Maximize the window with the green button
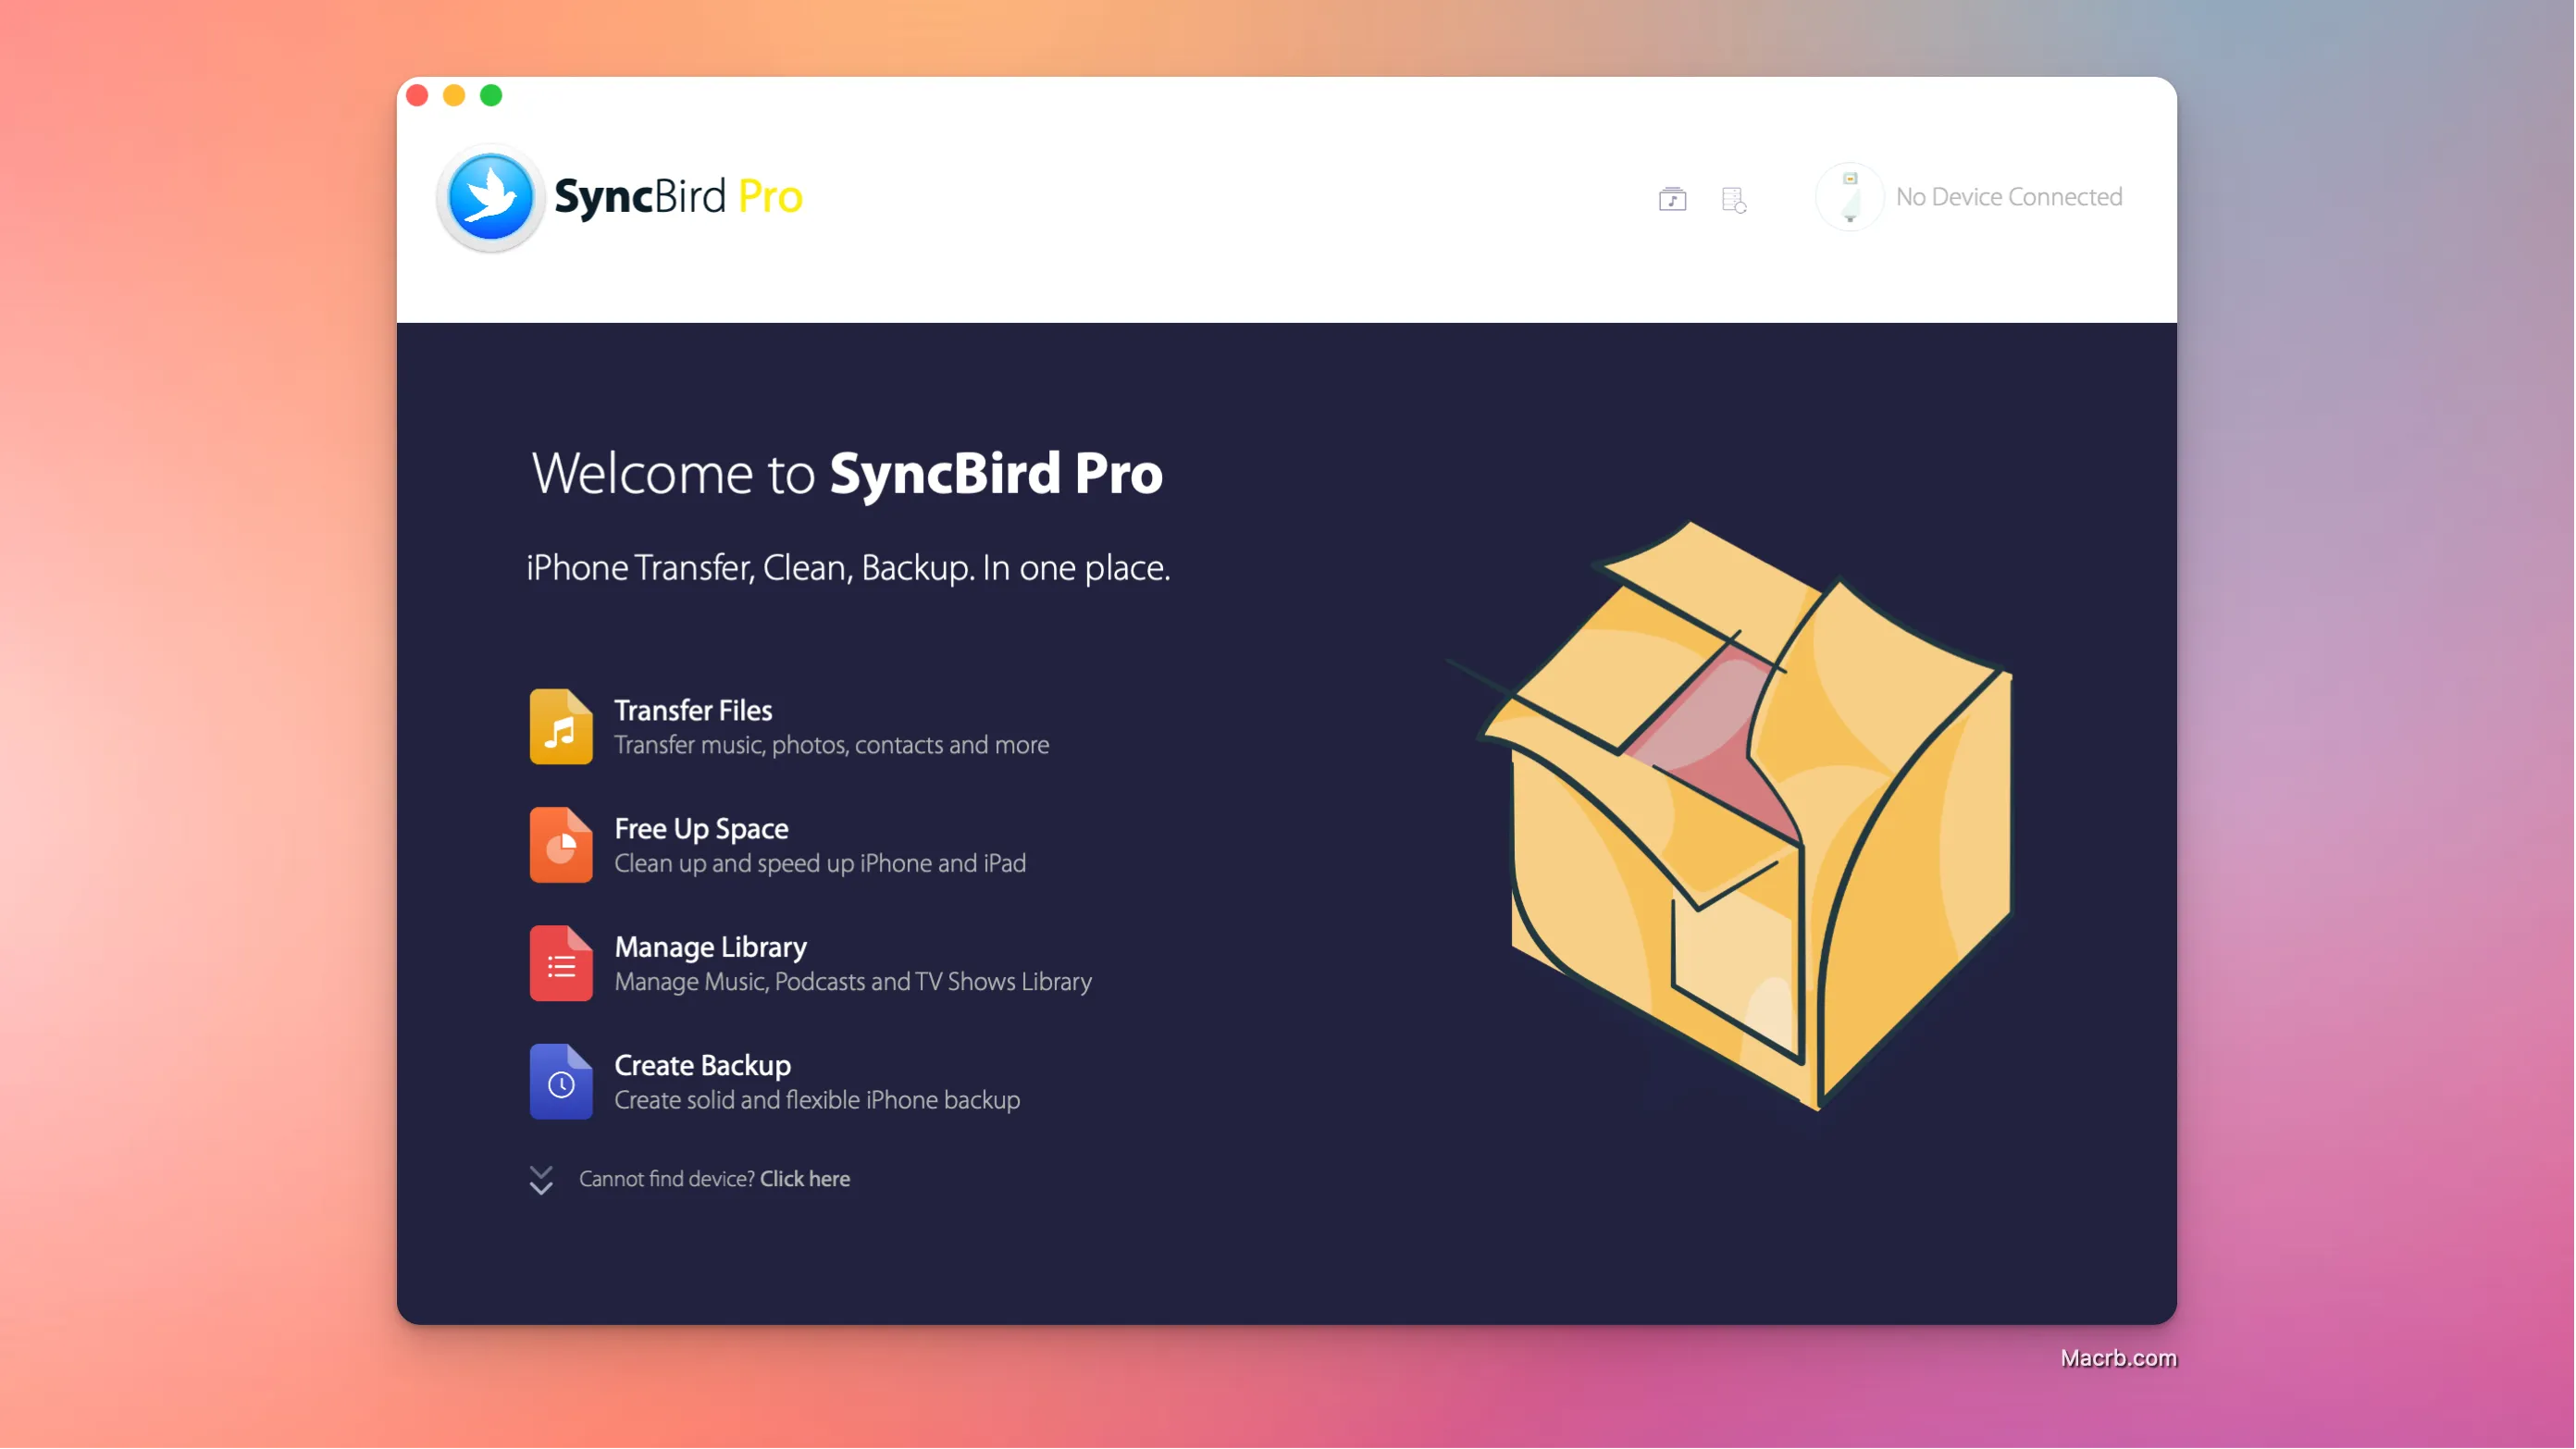 point(491,96)
